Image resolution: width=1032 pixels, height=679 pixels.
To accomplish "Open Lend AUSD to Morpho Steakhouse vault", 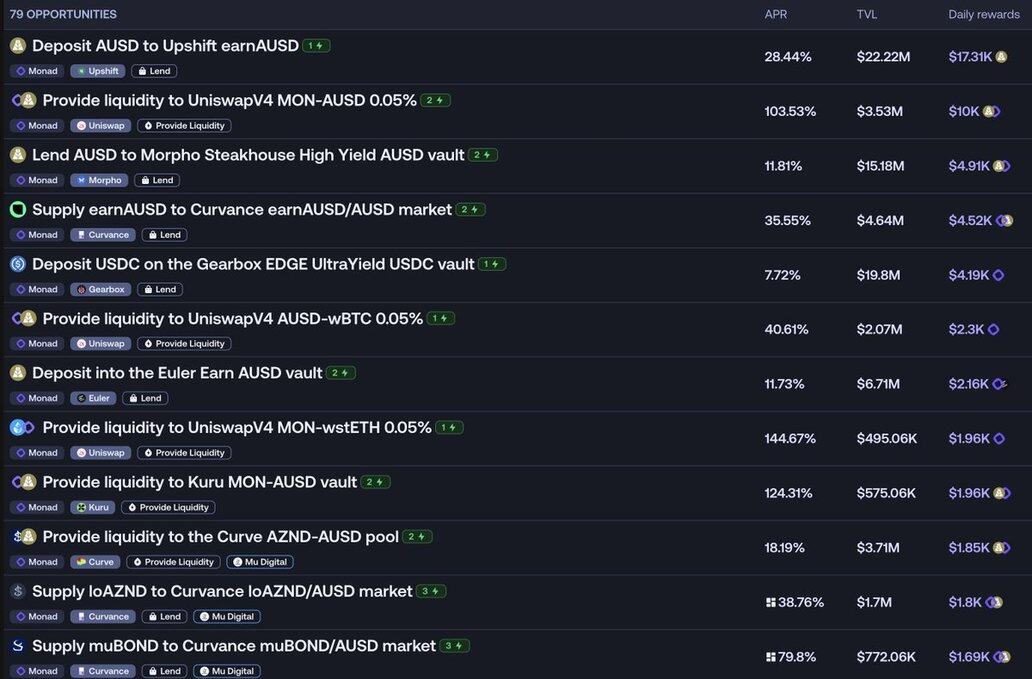I will coord(248,155).
